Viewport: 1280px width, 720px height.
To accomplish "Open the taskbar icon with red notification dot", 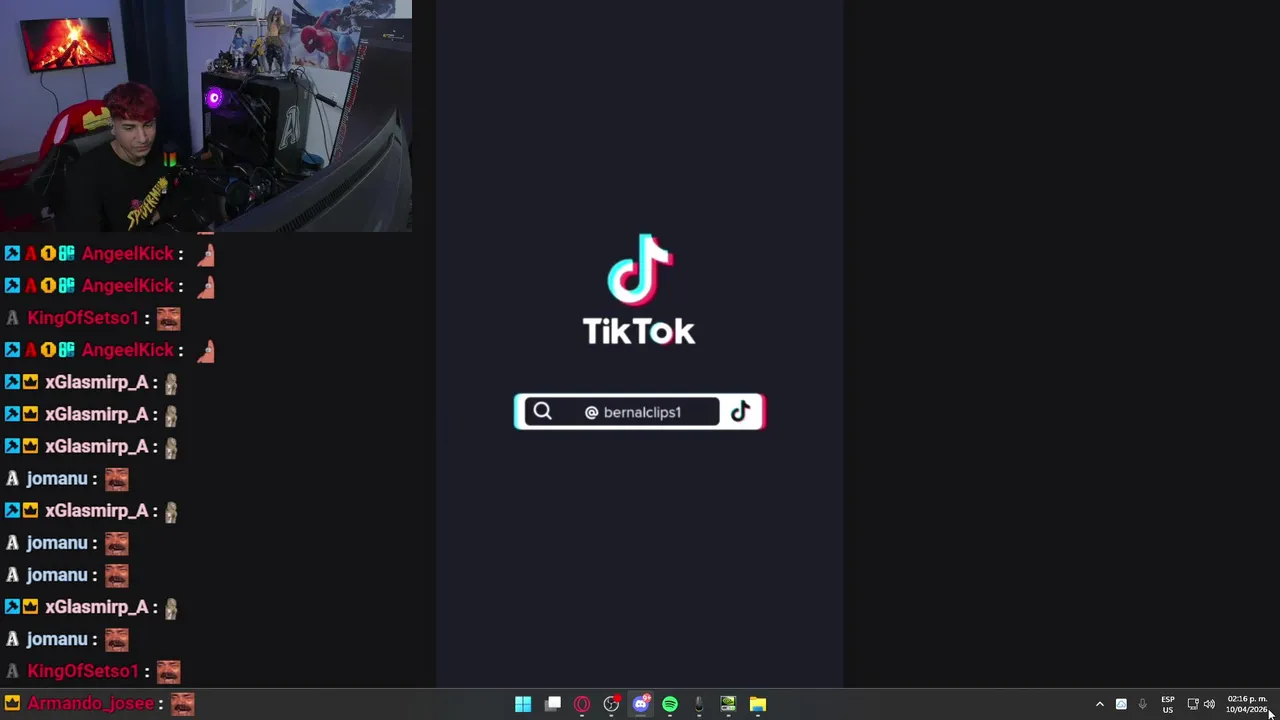I will pyautogui.click(x=612, y=704).
